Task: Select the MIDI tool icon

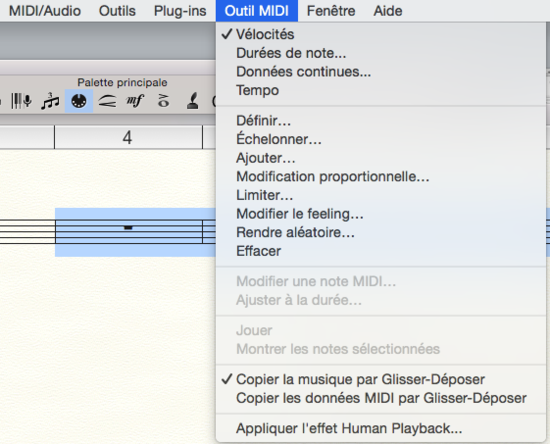Action: [79, 101]
